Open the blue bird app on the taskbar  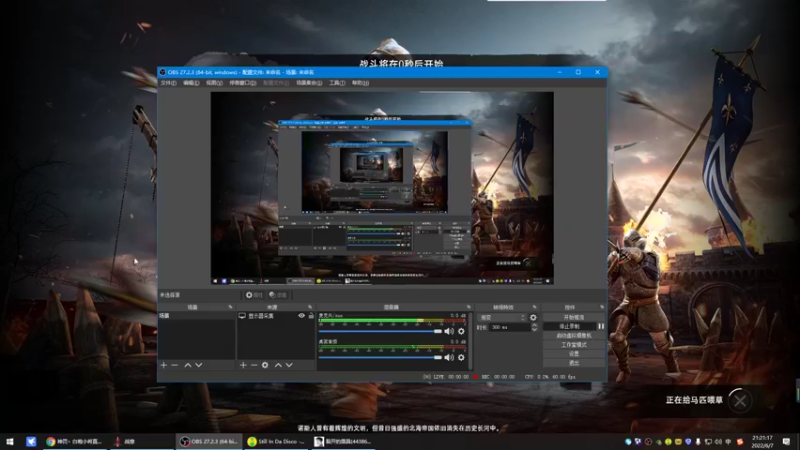(x=31, y=442)
